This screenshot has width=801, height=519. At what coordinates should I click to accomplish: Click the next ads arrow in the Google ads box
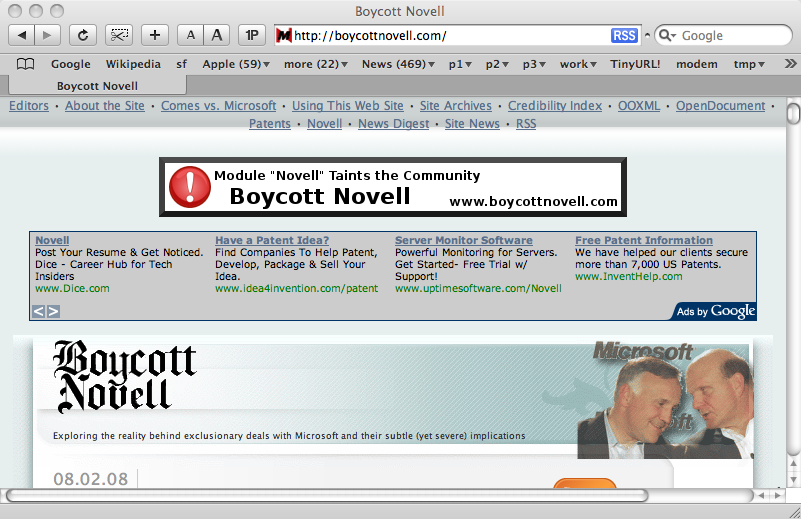point(53,311)
